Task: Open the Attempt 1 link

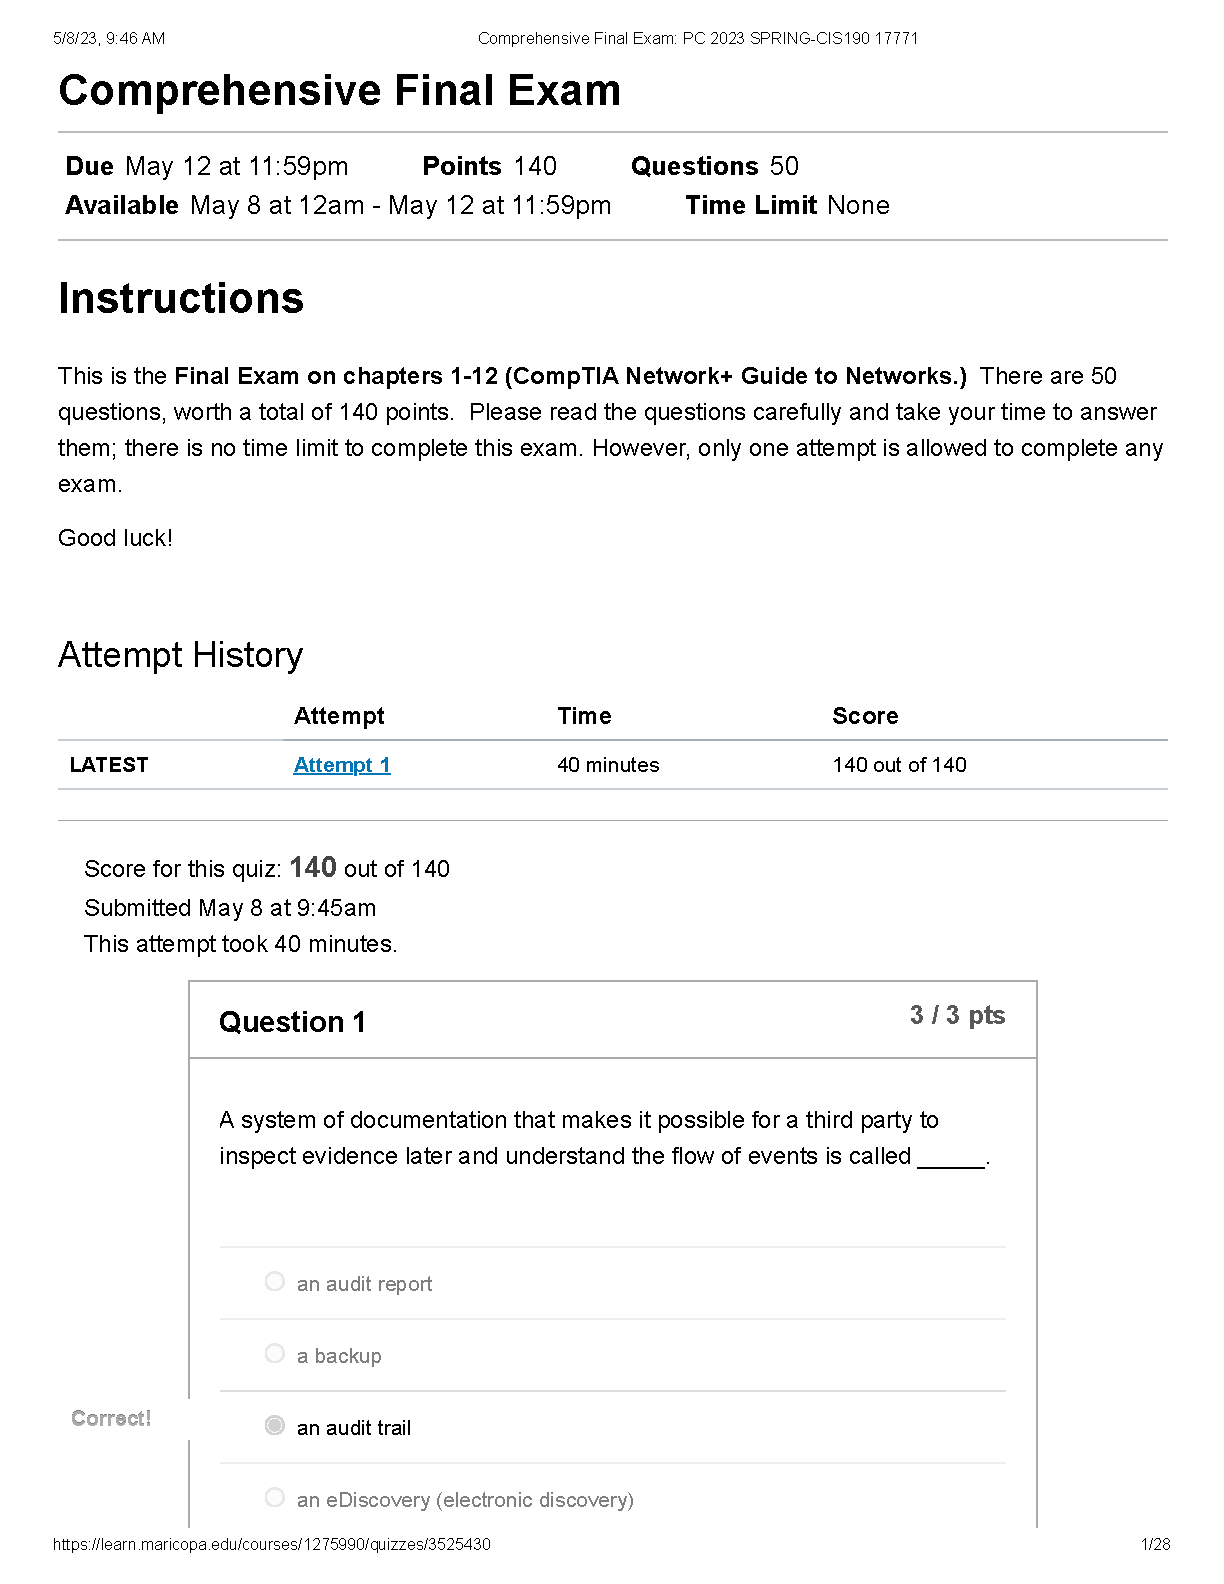Action: point(342,765)
